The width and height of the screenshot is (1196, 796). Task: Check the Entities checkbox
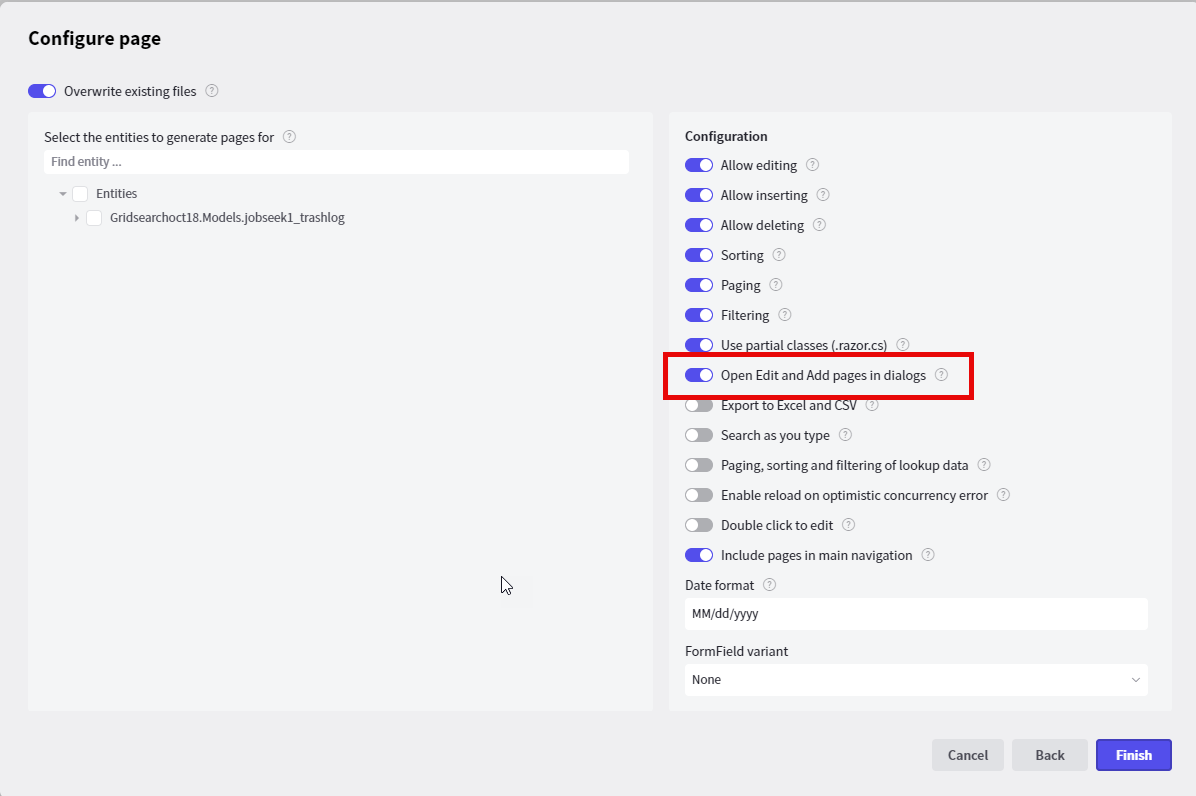click(79, 193)
